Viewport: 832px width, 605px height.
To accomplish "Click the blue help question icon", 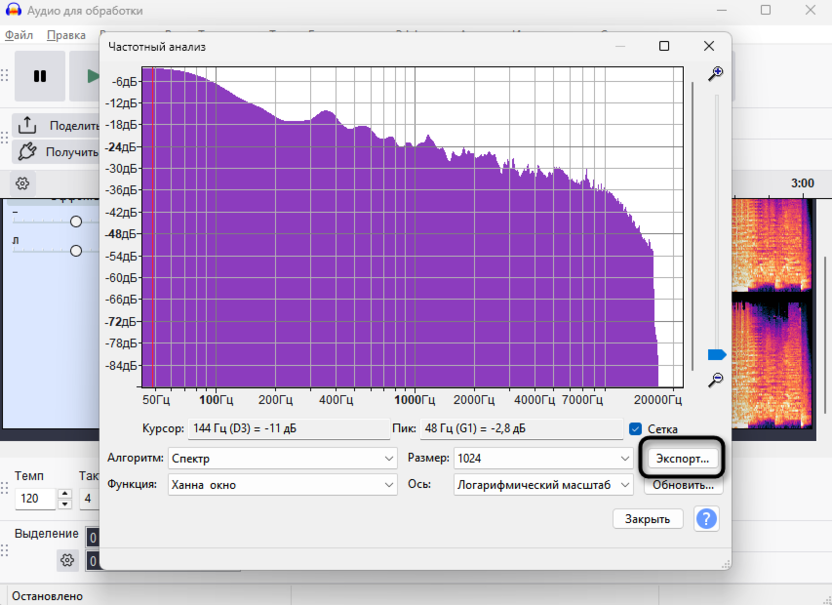I will coord(706,518).
